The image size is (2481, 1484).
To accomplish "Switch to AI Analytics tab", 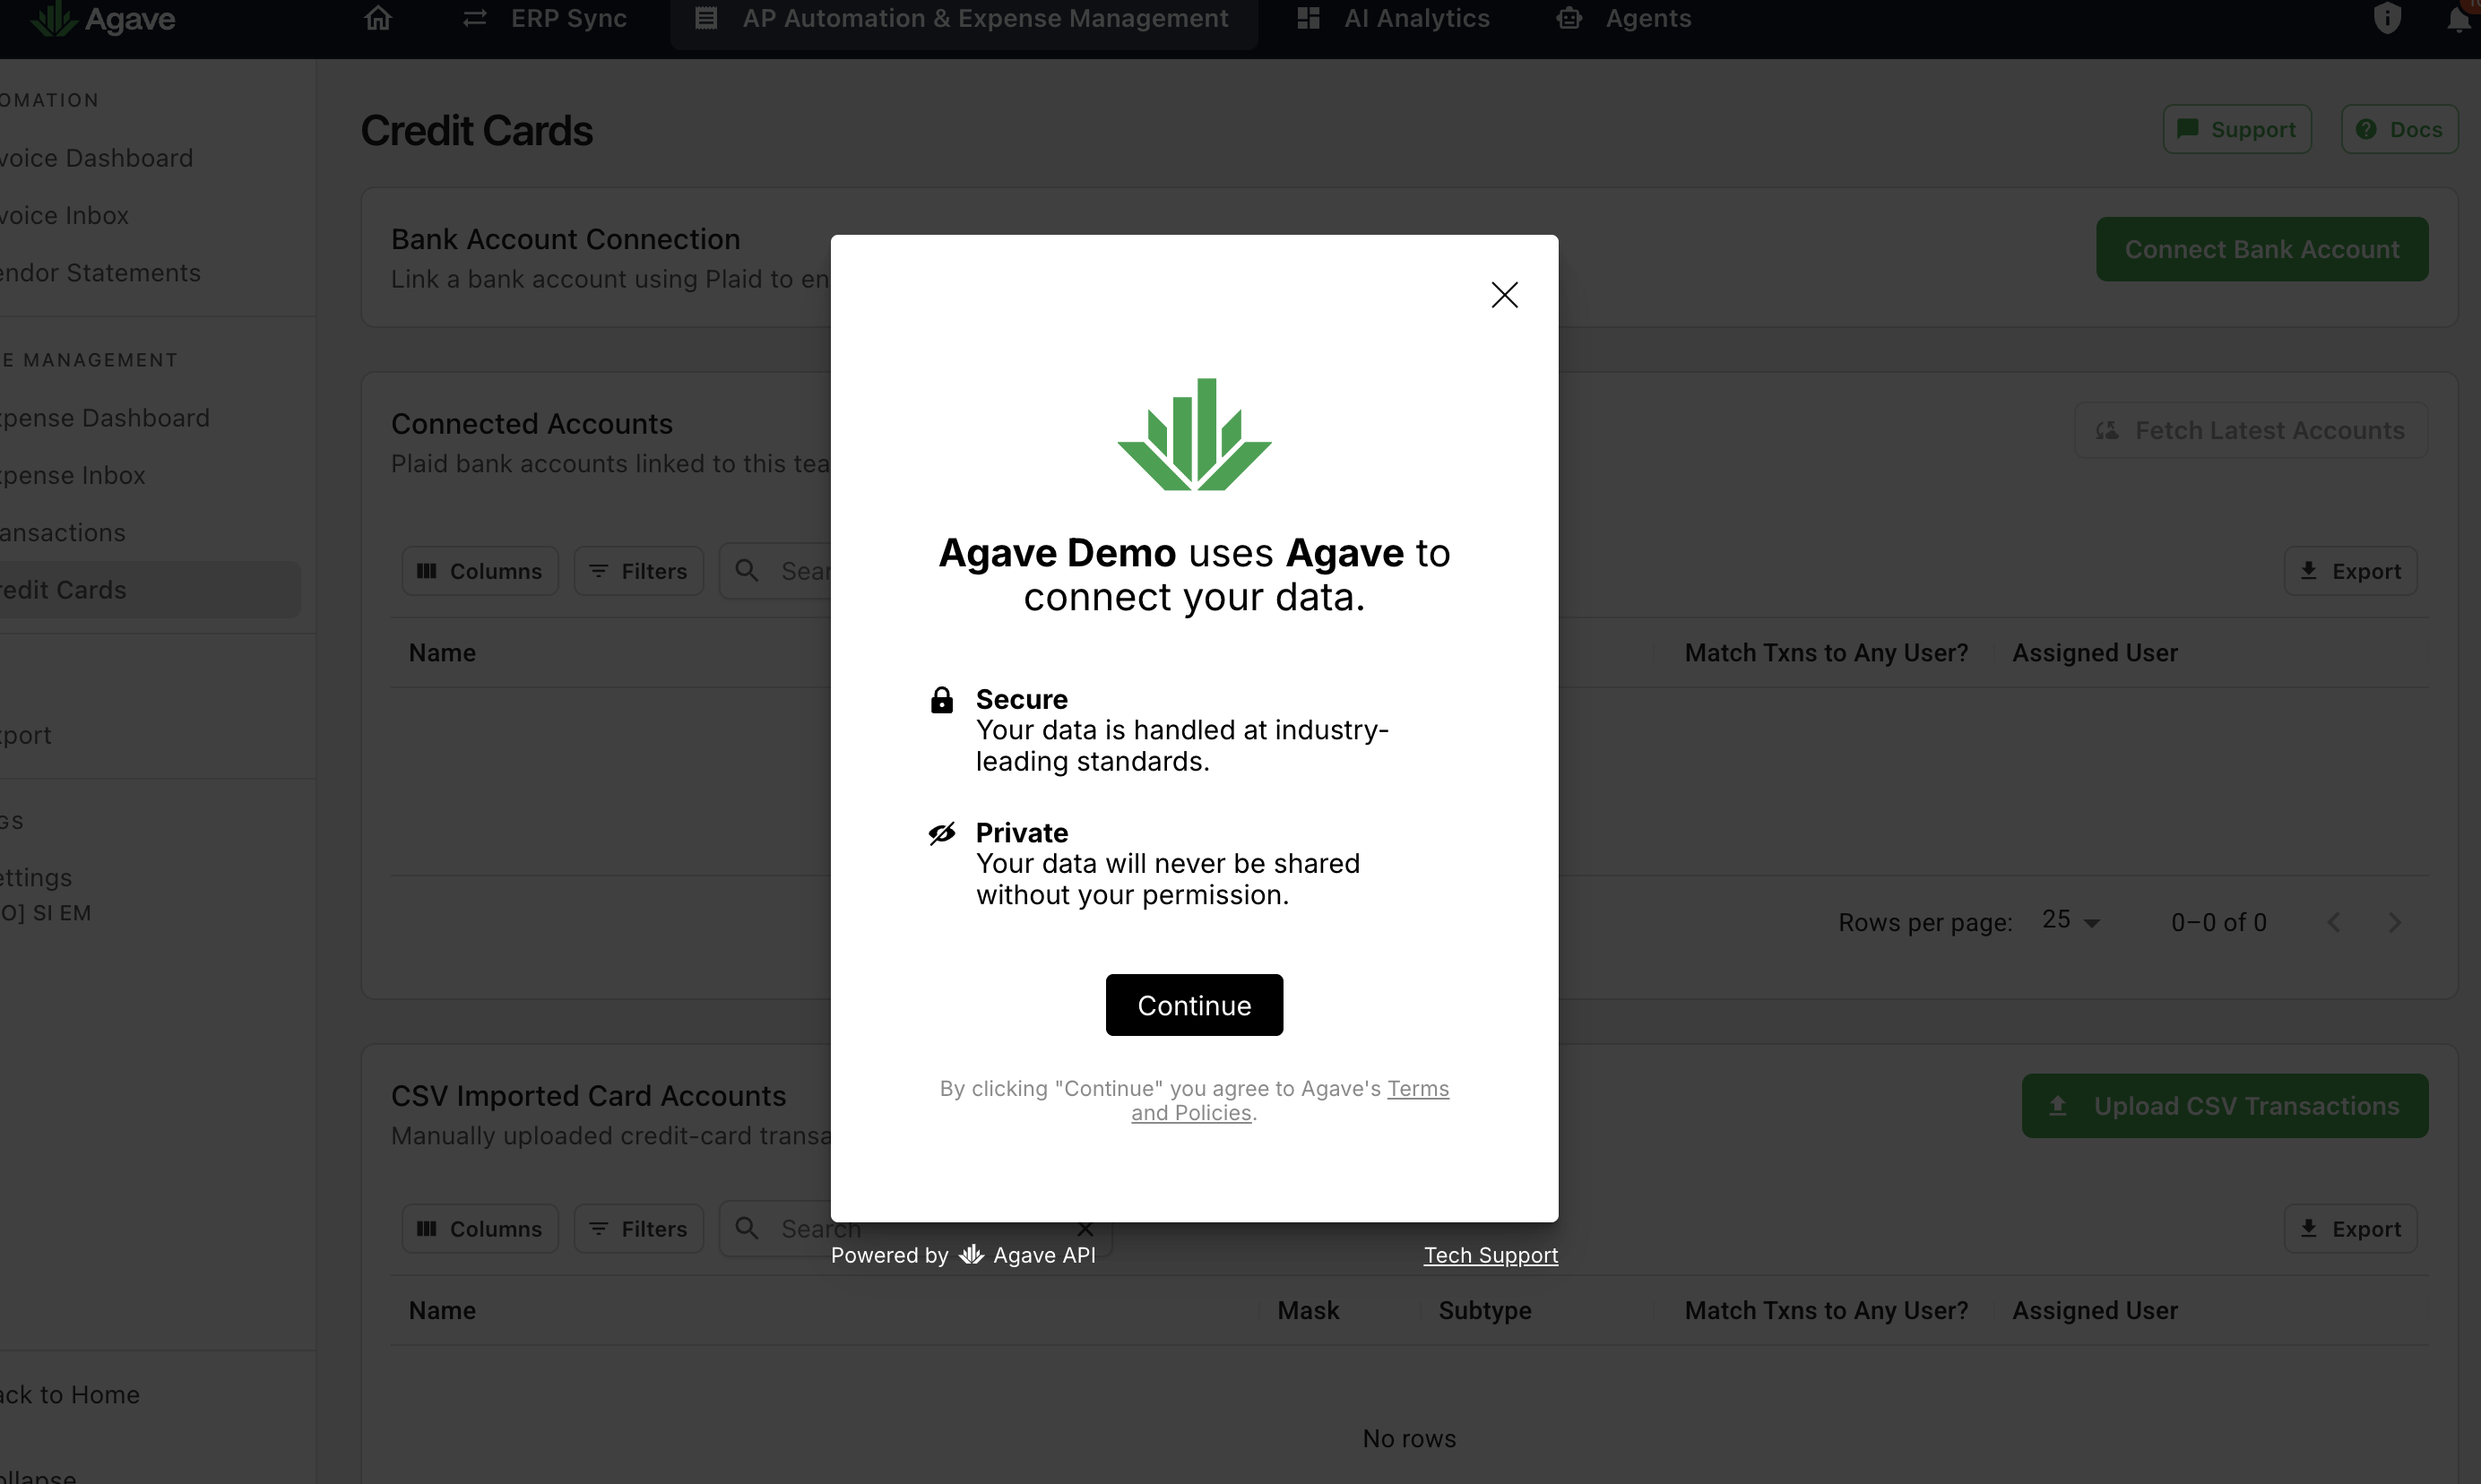I will click(1393, 18).
